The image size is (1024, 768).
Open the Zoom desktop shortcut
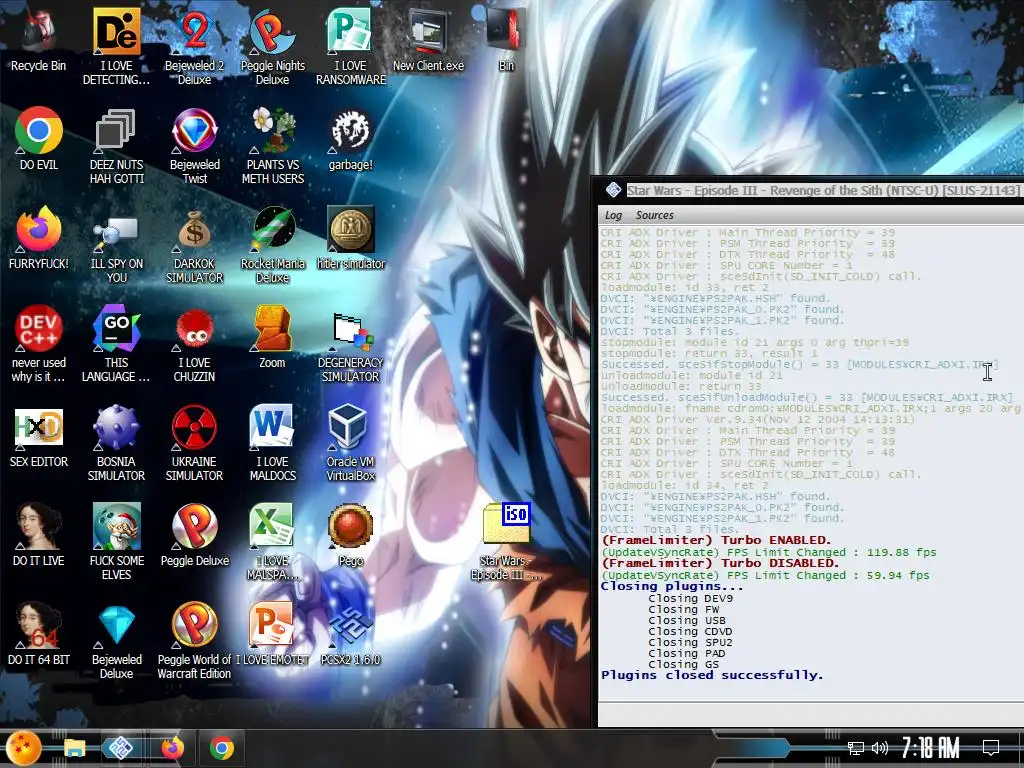272,337
